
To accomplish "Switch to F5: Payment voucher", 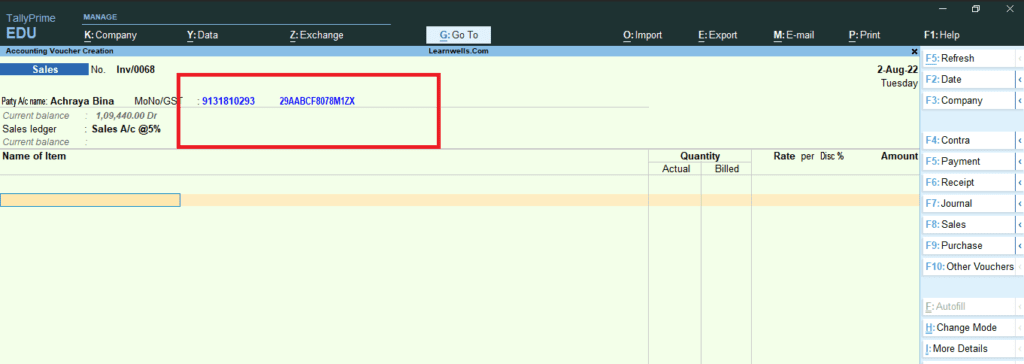I will point(968,161).
